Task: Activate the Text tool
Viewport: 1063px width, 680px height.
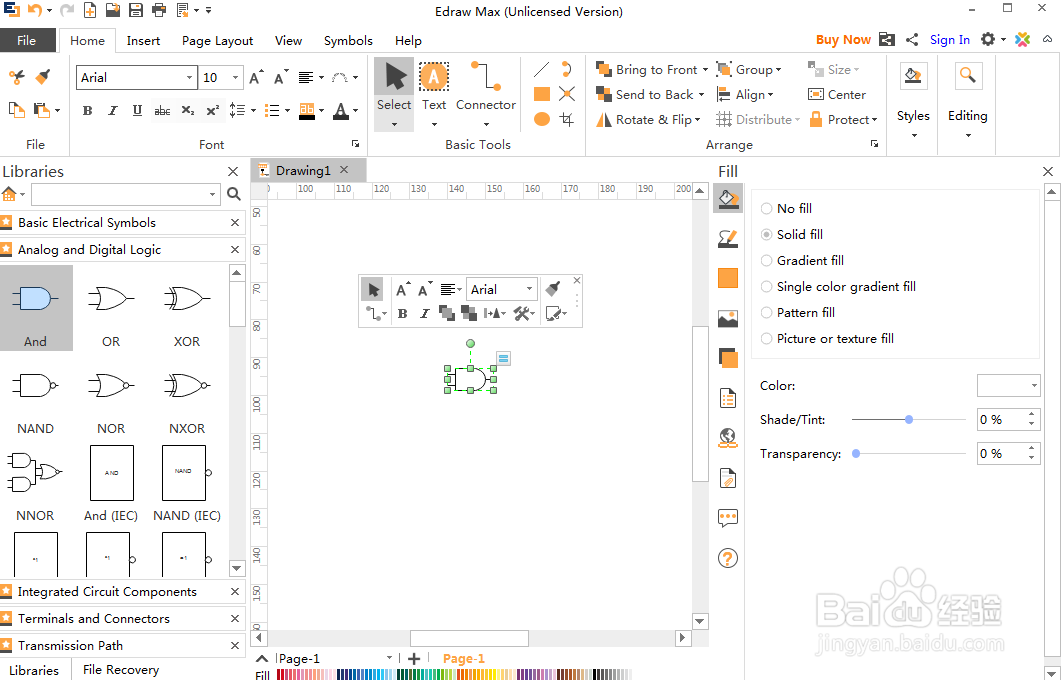Action: [x=434, y=94]
